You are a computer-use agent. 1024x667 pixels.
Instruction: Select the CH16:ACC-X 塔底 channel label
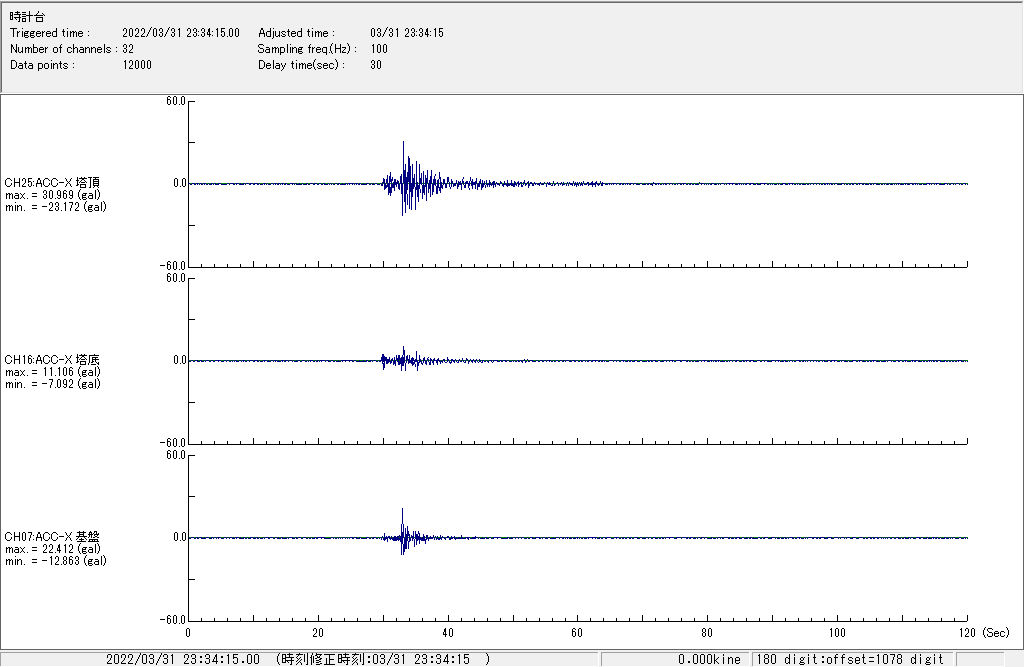point(52,360)
